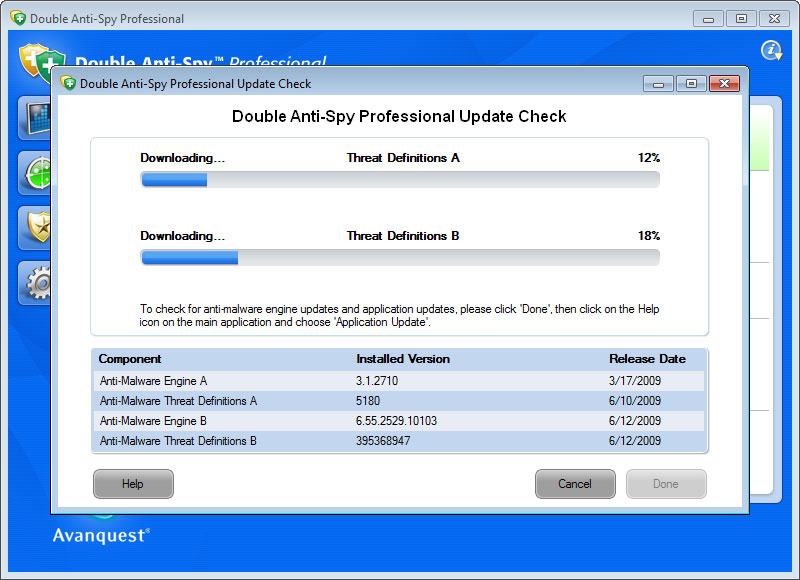This screenshot has width=800, height=580.
Task: Select the Anti-Malware Threat Definitions A row
Action: click(399, 401)
